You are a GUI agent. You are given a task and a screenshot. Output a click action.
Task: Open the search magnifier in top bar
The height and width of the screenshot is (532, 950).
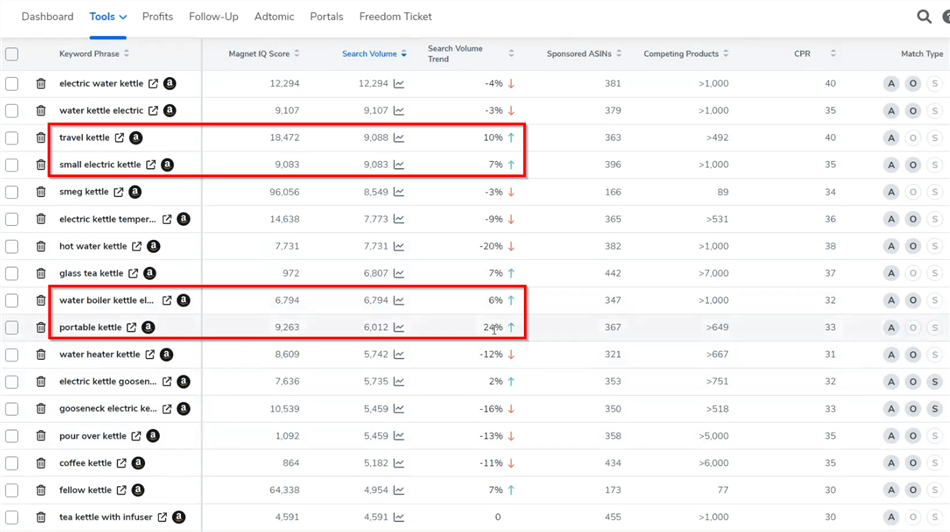924,17
